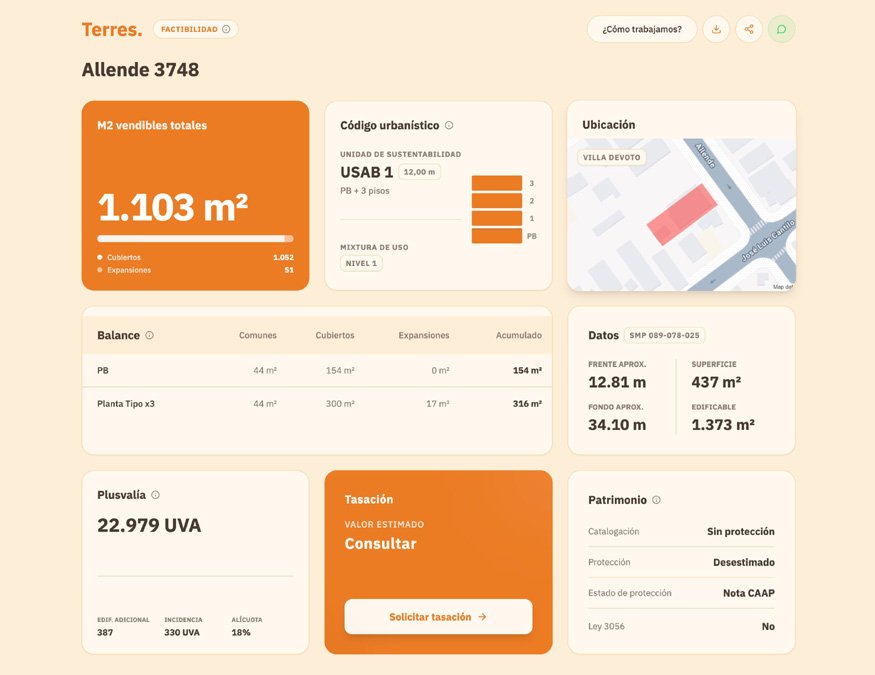Open the share icon in the header
The image size is (875, 675).
coord(749,29)
